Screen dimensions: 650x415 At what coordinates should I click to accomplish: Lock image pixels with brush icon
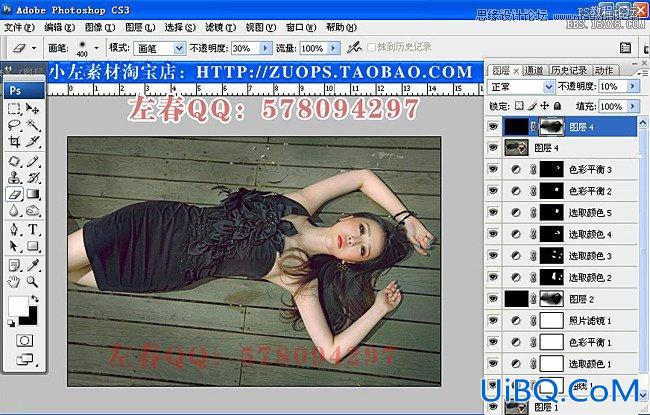[532, 106]
